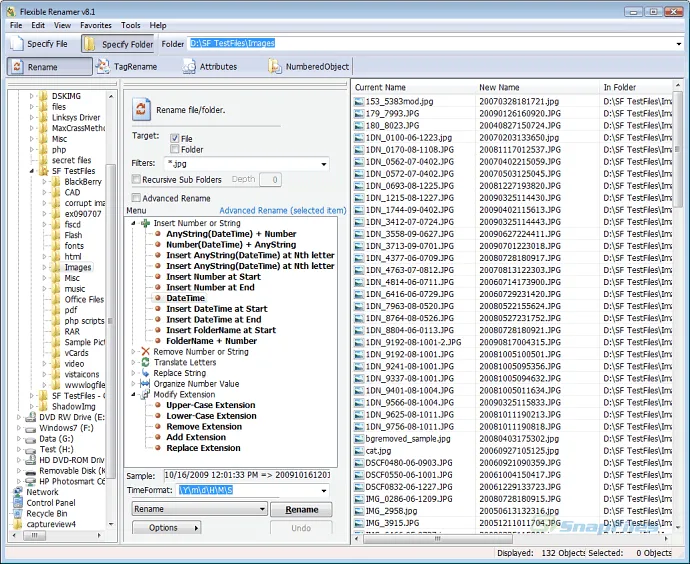This screenshot has height=564, width=690.
Task: Click the New Name column header
Action: point(537,87)
